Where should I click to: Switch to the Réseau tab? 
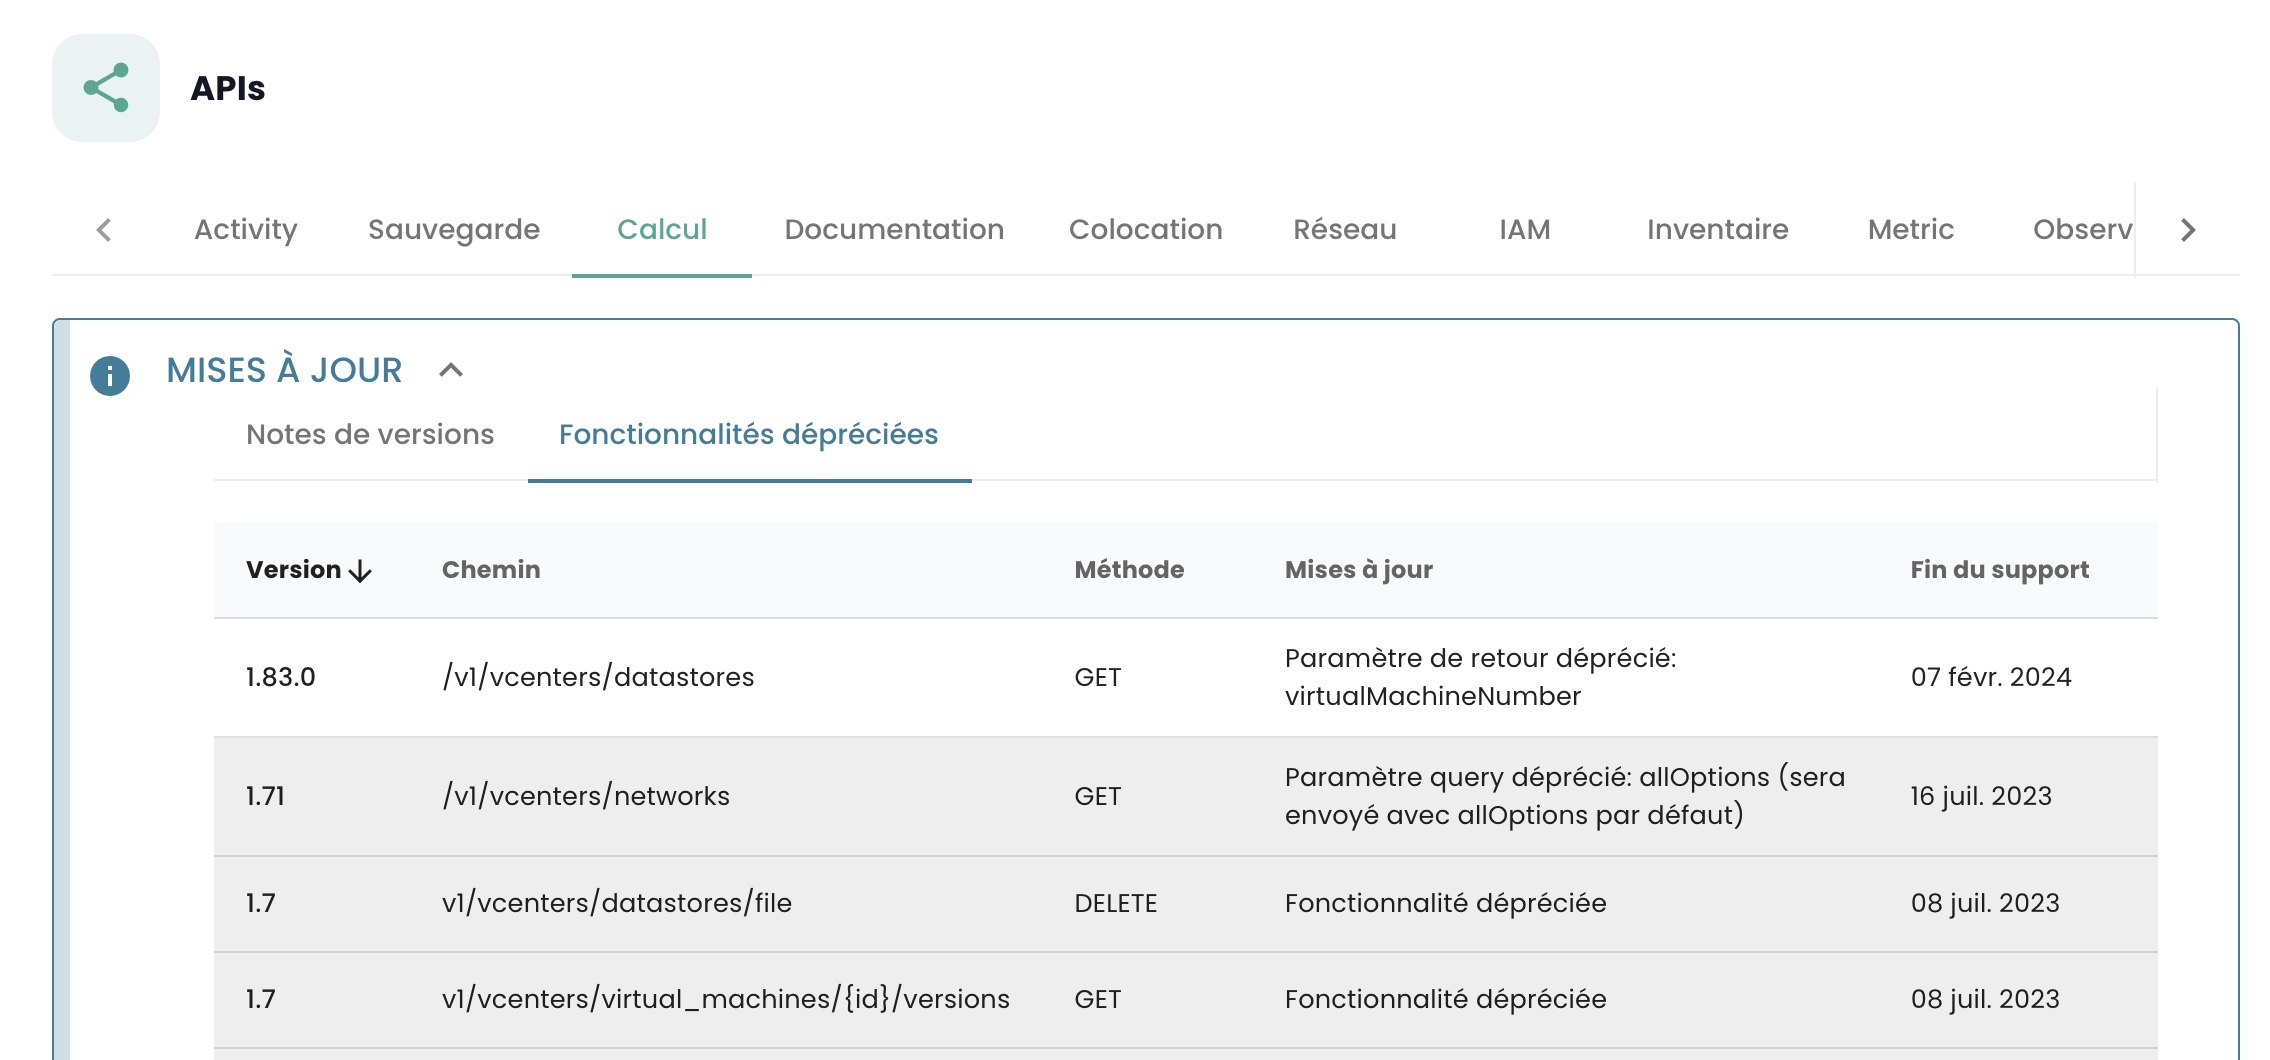coord(1345,229)
